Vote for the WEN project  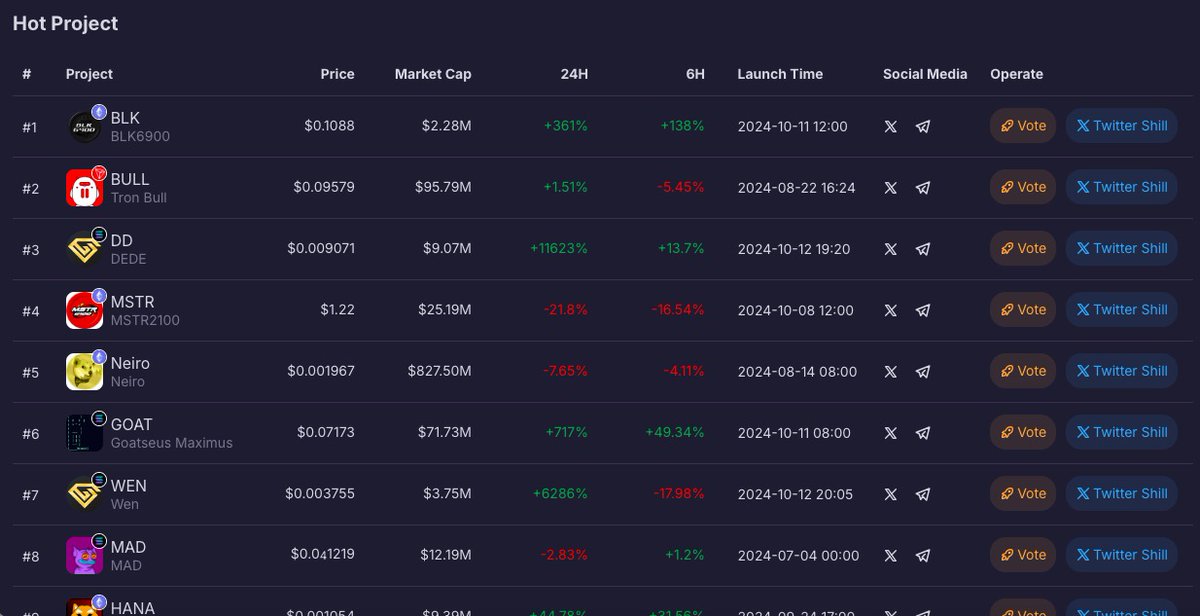1023,493
